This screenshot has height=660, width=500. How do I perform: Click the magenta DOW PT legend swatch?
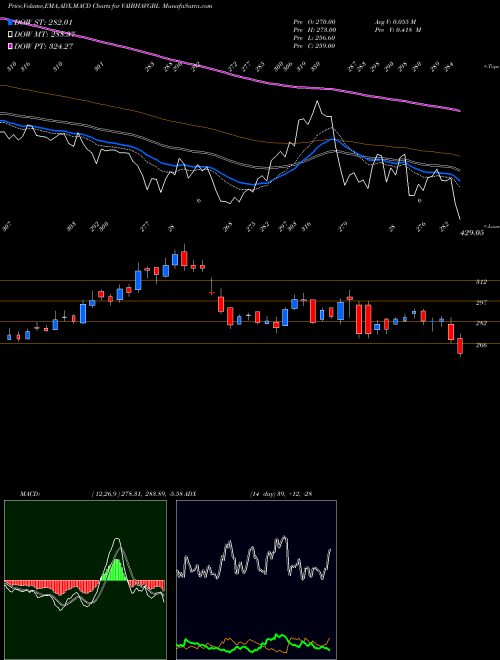pyautogui.click(x=11, y=46)
